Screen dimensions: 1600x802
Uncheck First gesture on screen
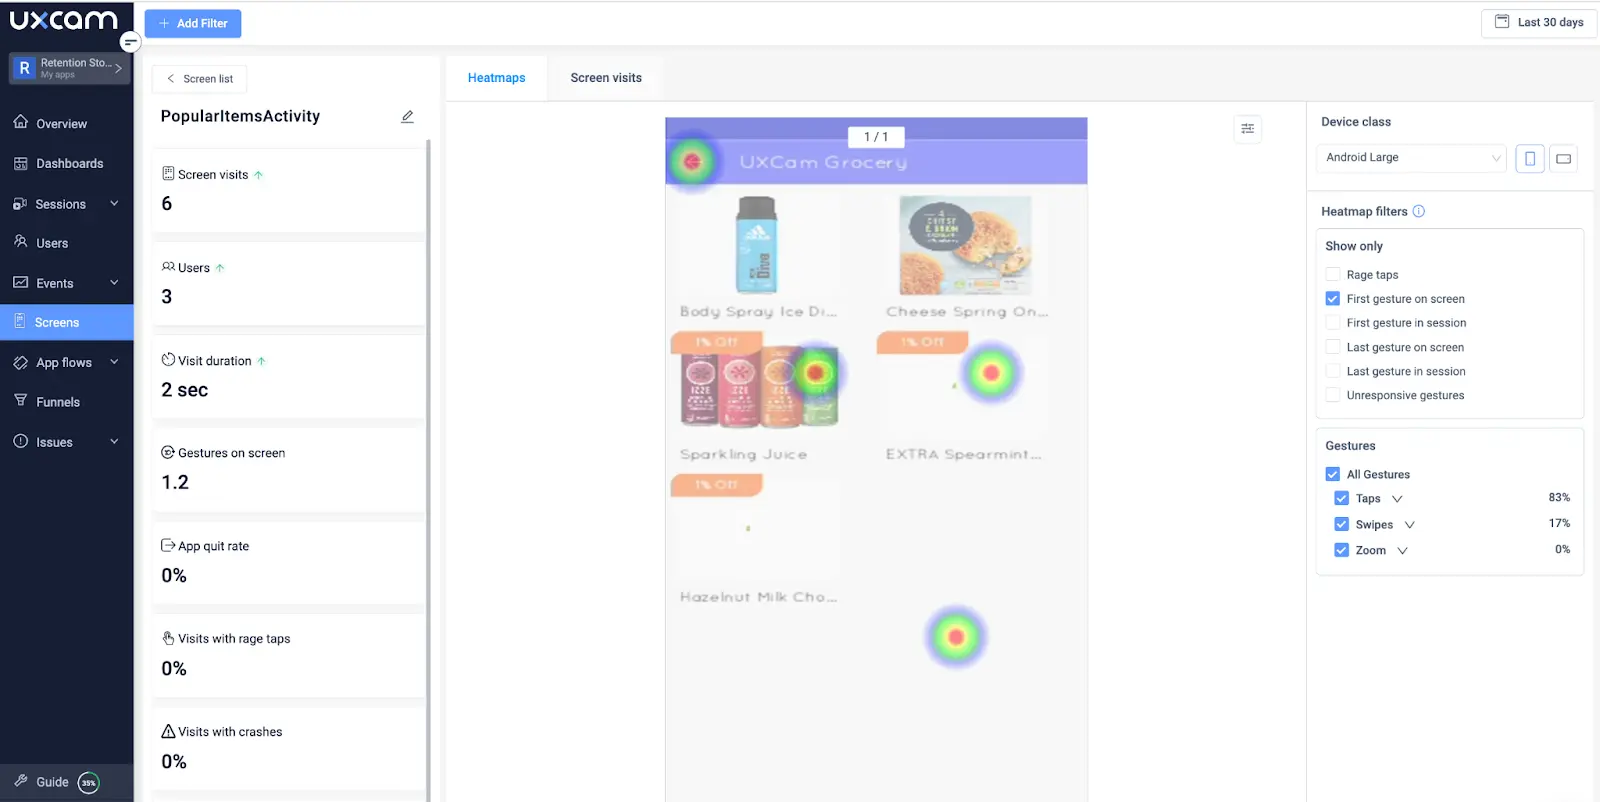click(x=1333, y=298)
